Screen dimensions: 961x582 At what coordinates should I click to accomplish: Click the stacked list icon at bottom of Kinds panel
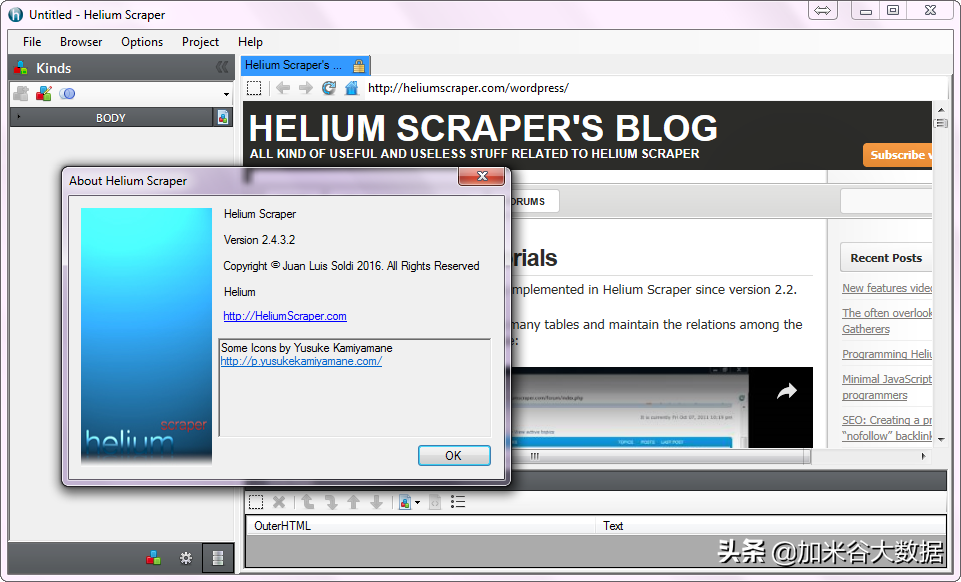click(x=218, y=557)
